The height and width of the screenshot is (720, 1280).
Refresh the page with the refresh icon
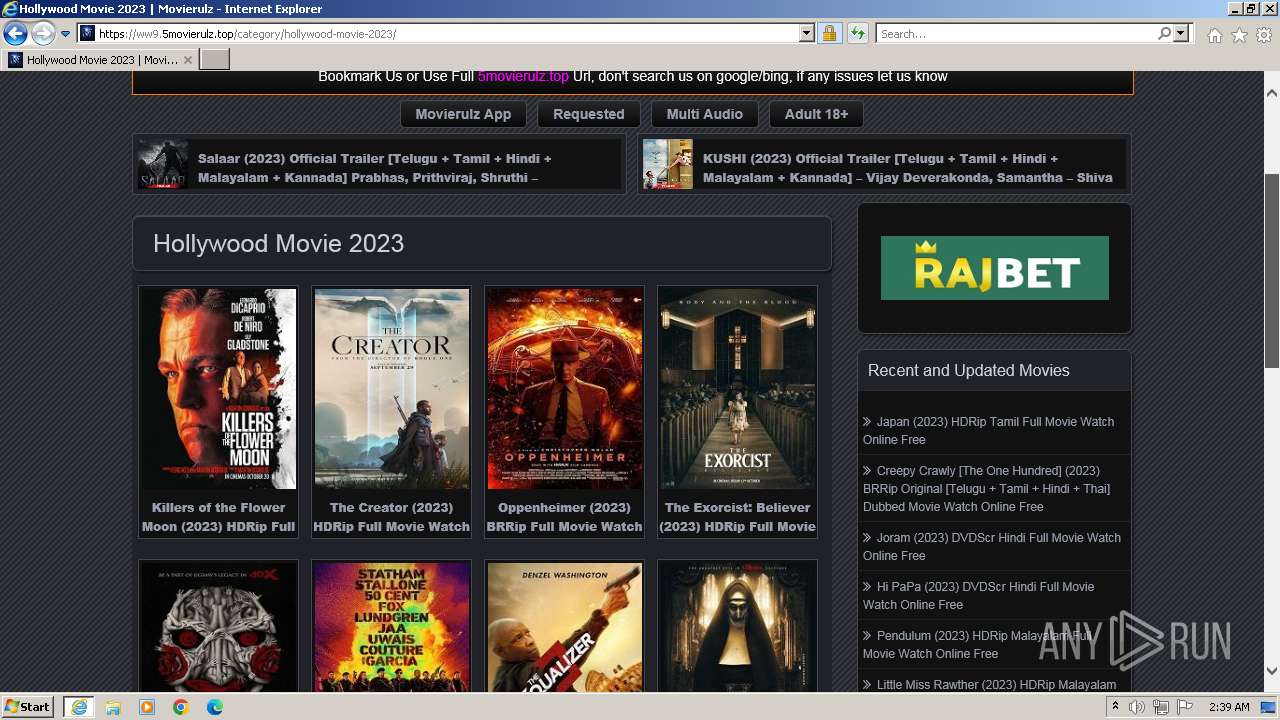pyautogui.click(x=858, y=34)
